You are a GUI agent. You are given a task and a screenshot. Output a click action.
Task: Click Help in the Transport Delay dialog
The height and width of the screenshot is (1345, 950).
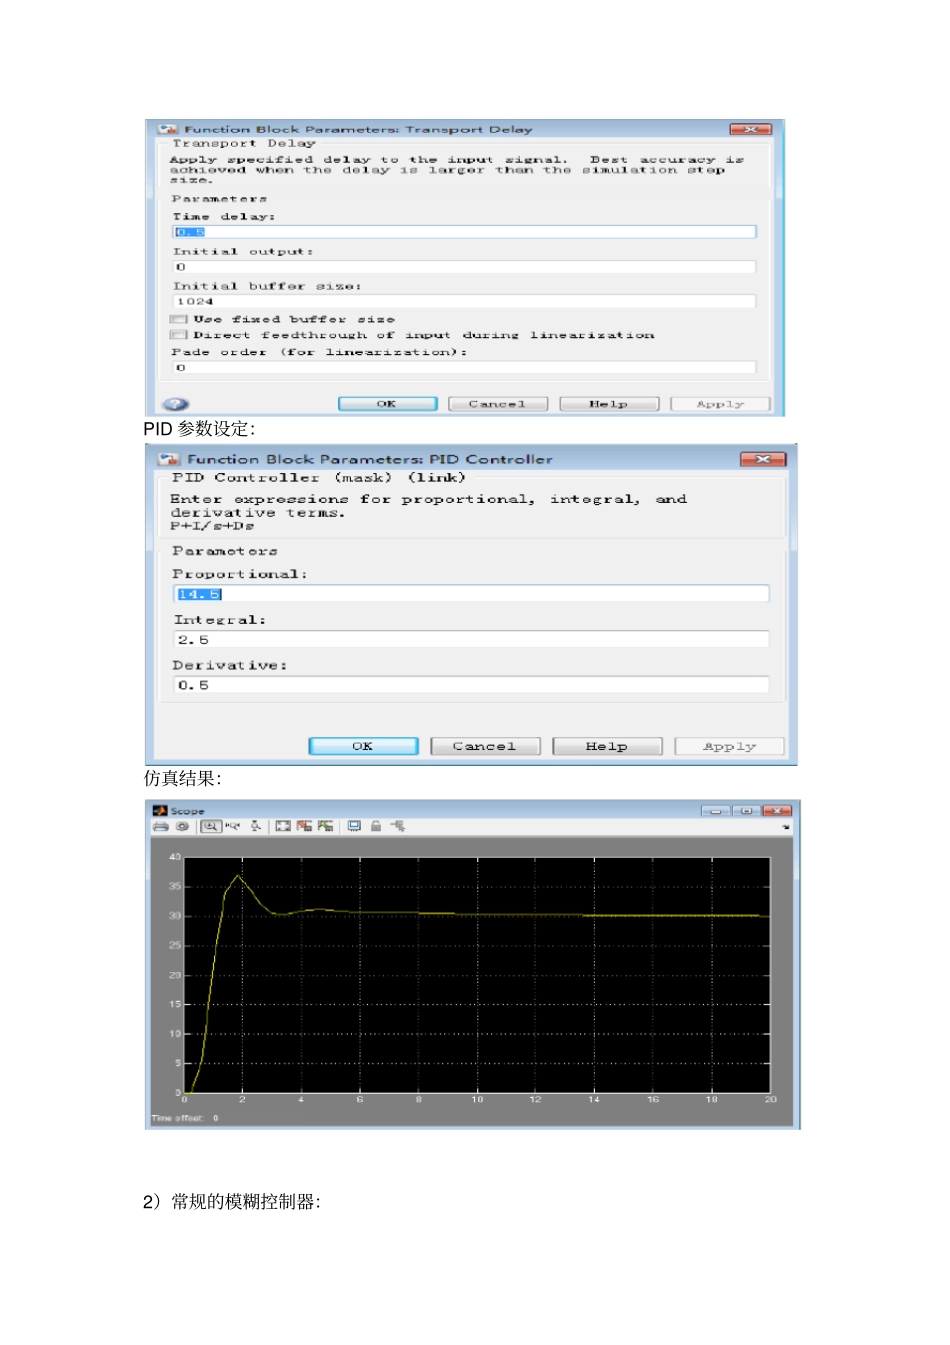click(x=609, y=404)
